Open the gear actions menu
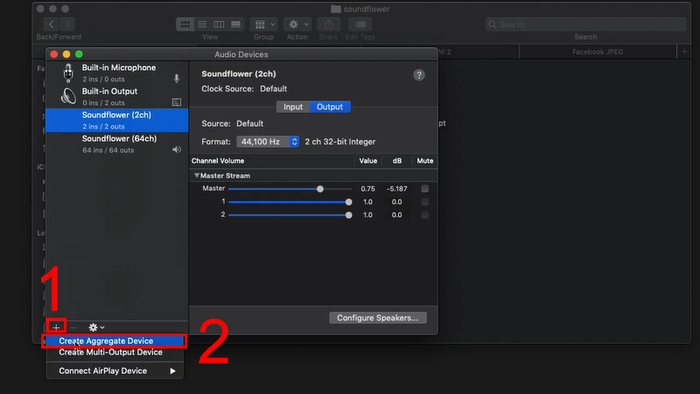700x394 pixels. 96,327
